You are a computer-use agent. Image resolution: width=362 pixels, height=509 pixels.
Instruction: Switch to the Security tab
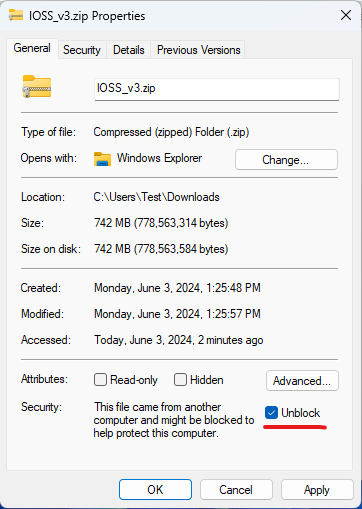pos(82,50)
